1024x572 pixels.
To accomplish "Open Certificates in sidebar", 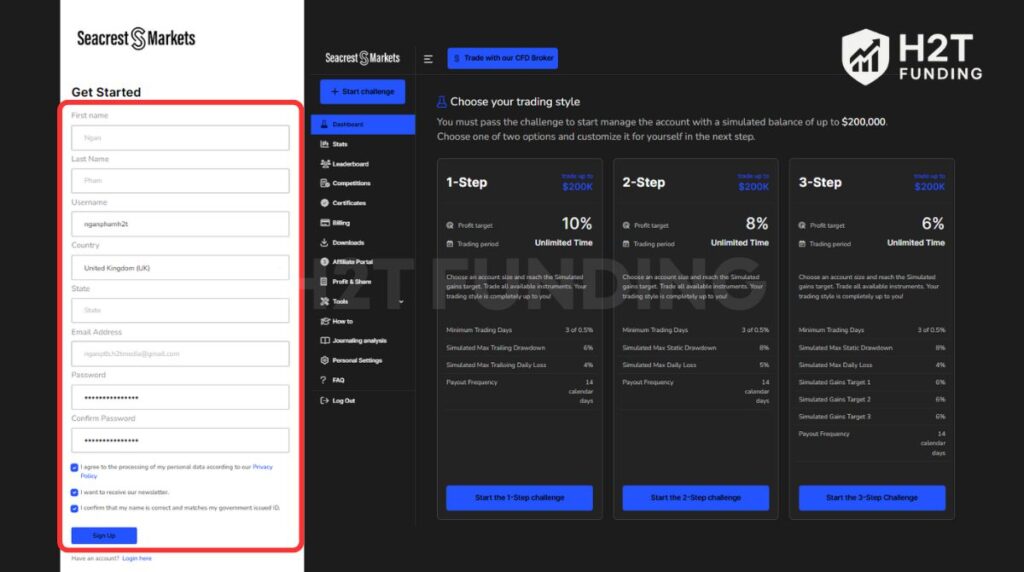I will click(363, 203).
